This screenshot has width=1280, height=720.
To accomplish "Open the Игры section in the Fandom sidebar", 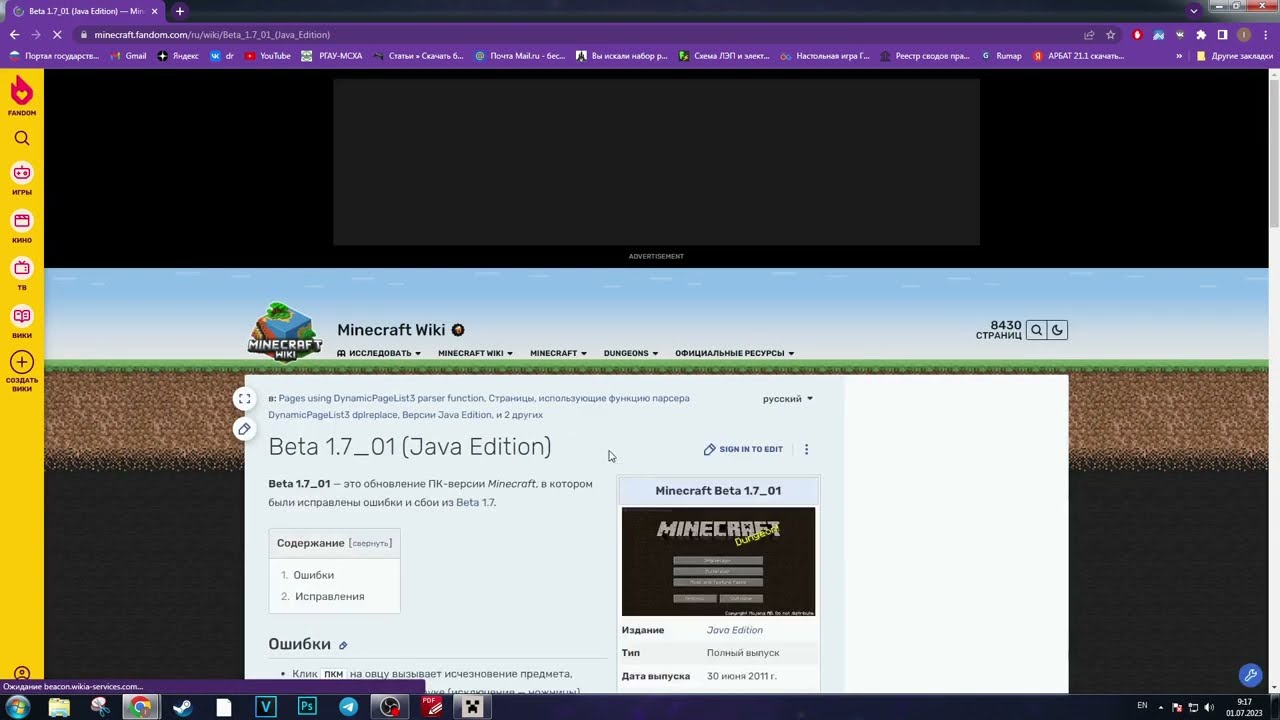I will coord(22,179).
